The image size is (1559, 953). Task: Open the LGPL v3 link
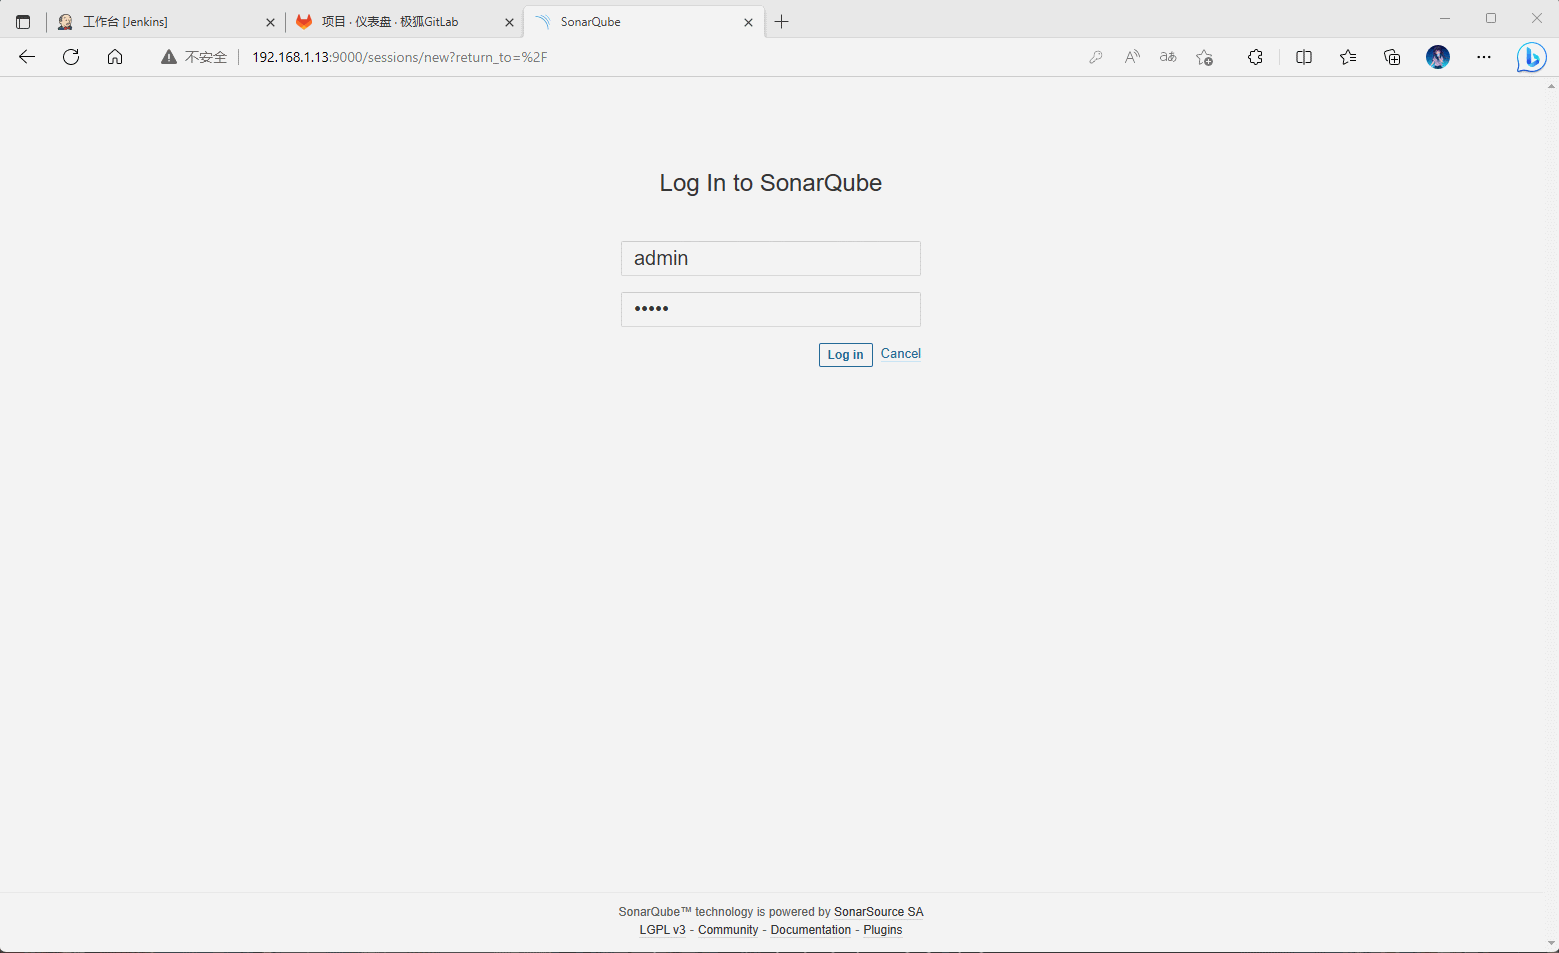(x=662, y=930)
